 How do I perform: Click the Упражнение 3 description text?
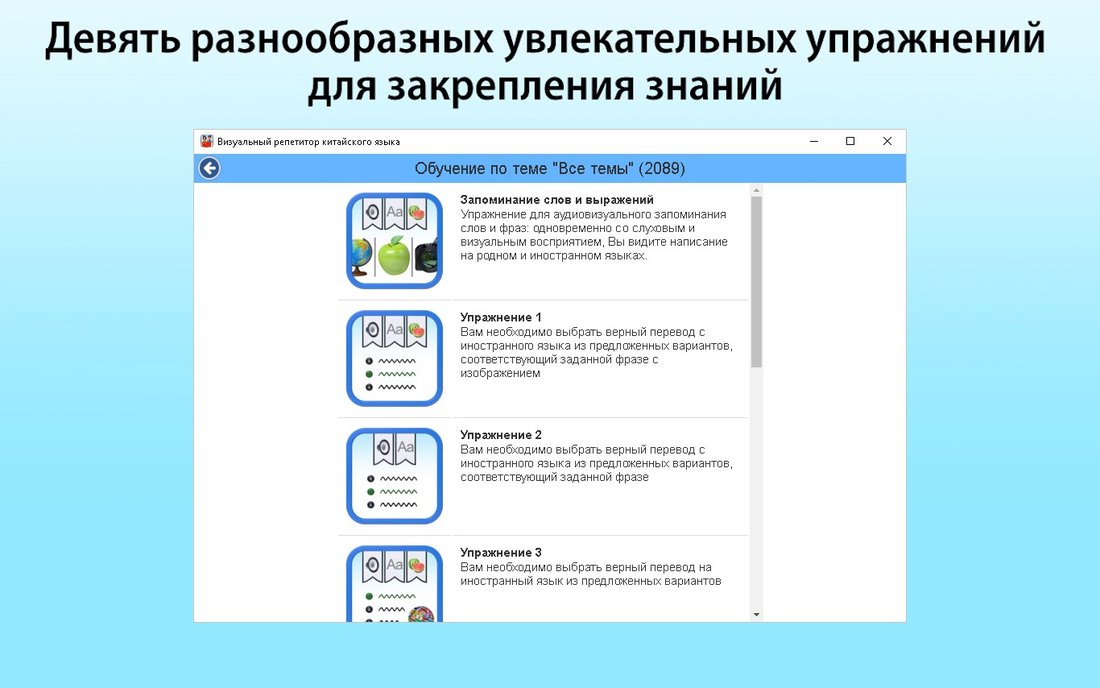591,574
